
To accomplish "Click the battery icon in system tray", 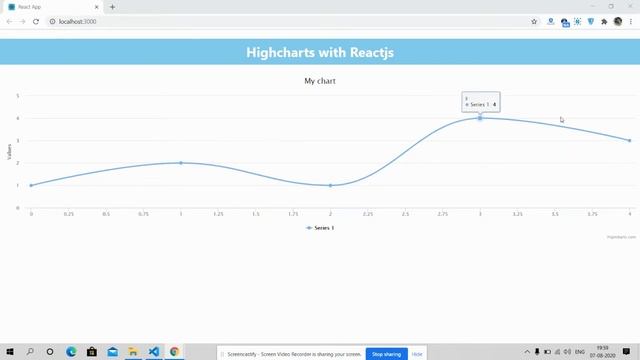I will 547,351.
